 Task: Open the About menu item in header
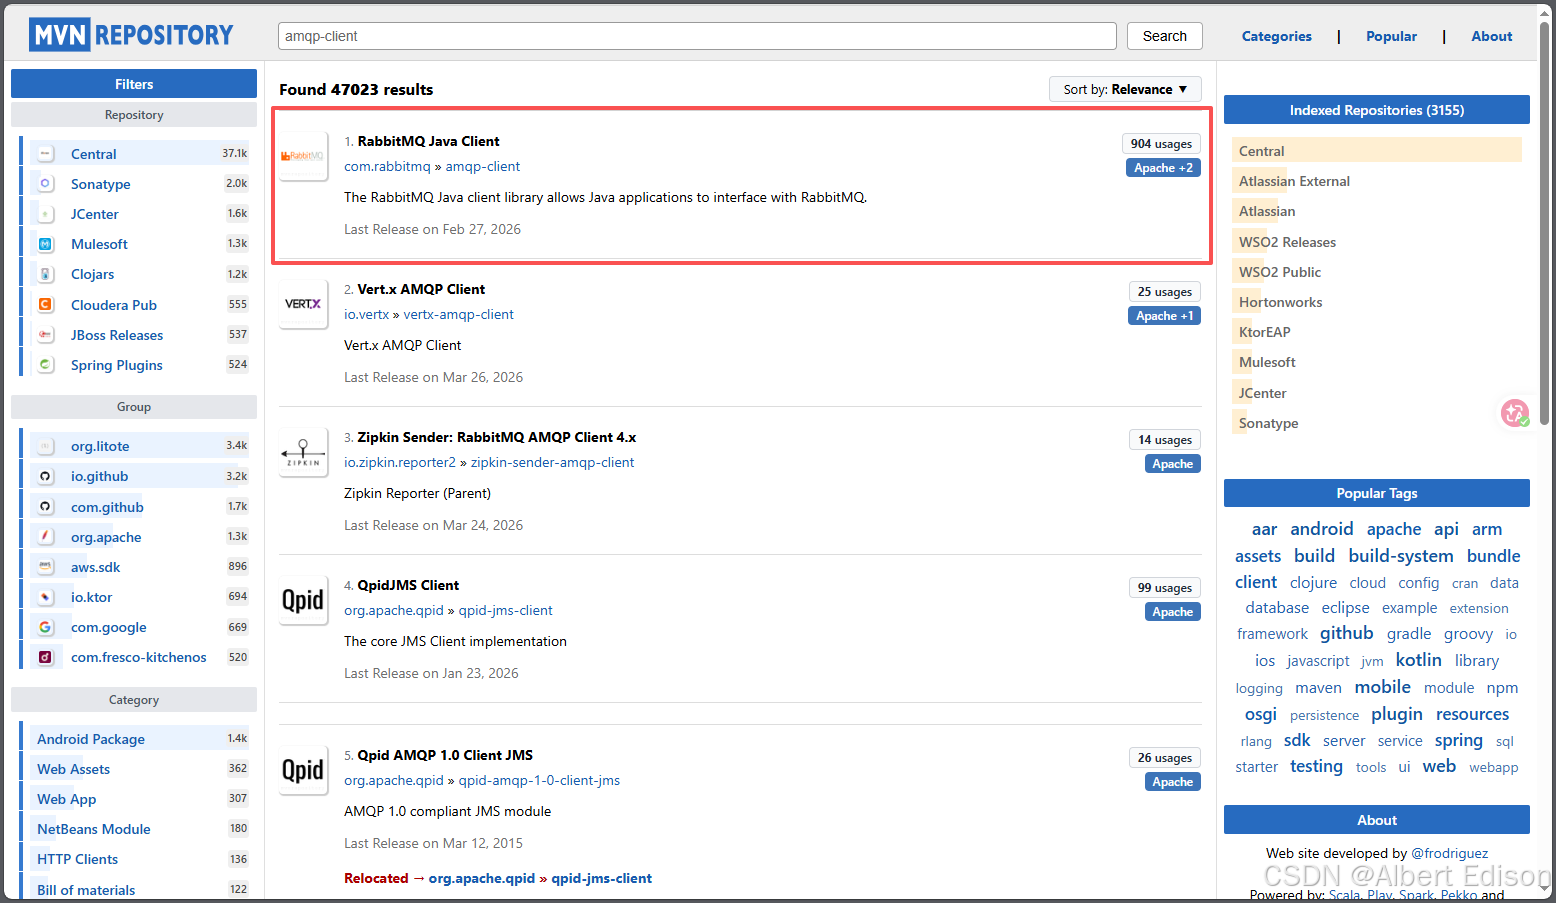(x=1491, y=36)
